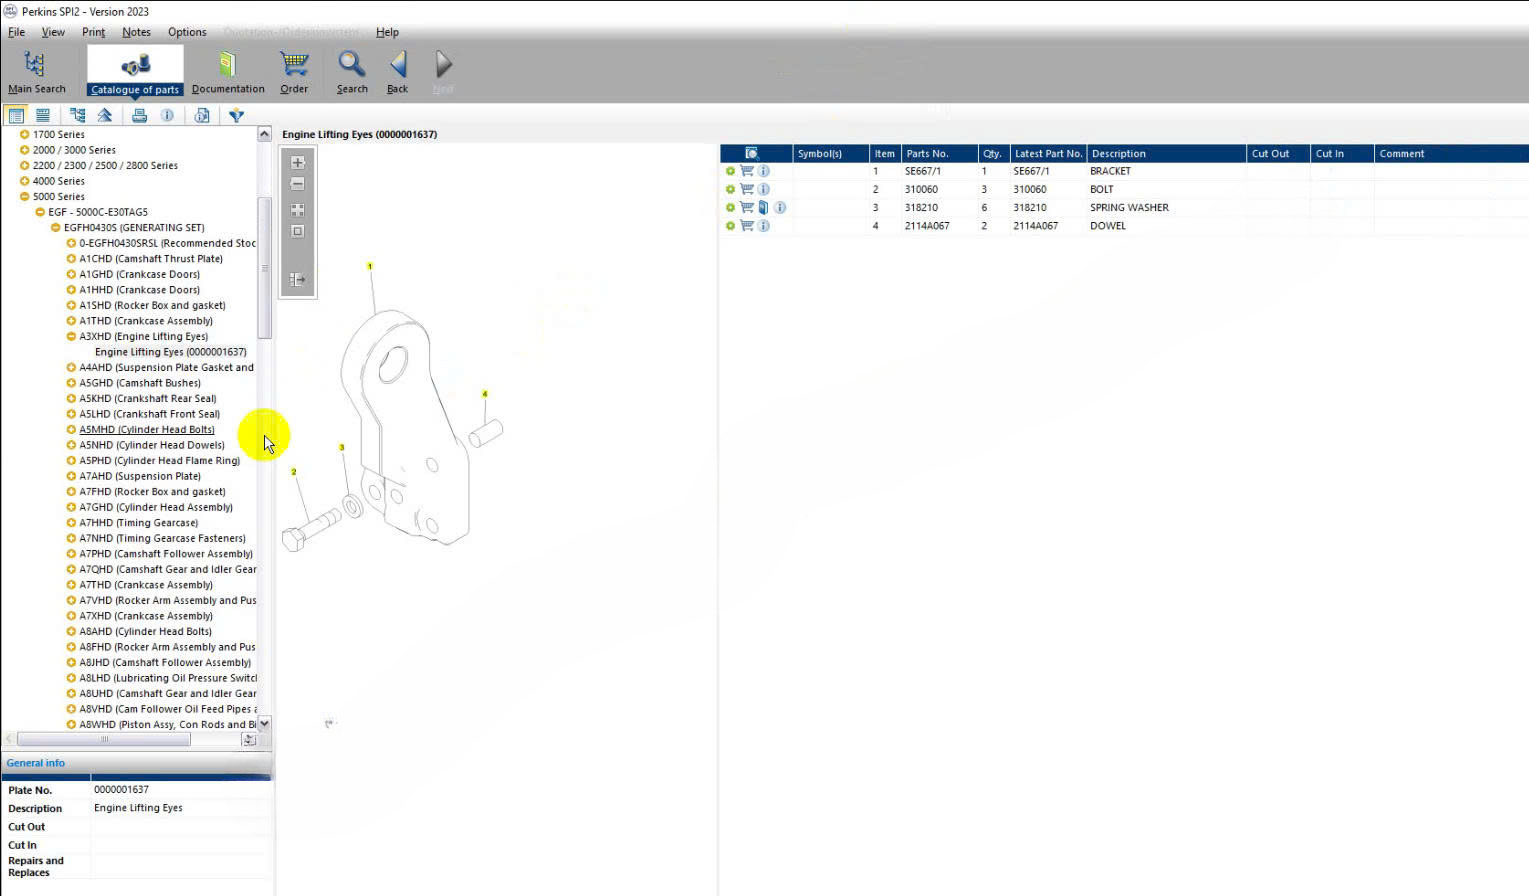1529x896 pixels.
Task: Open the Notes menu
Action: (x=136, y=32)
